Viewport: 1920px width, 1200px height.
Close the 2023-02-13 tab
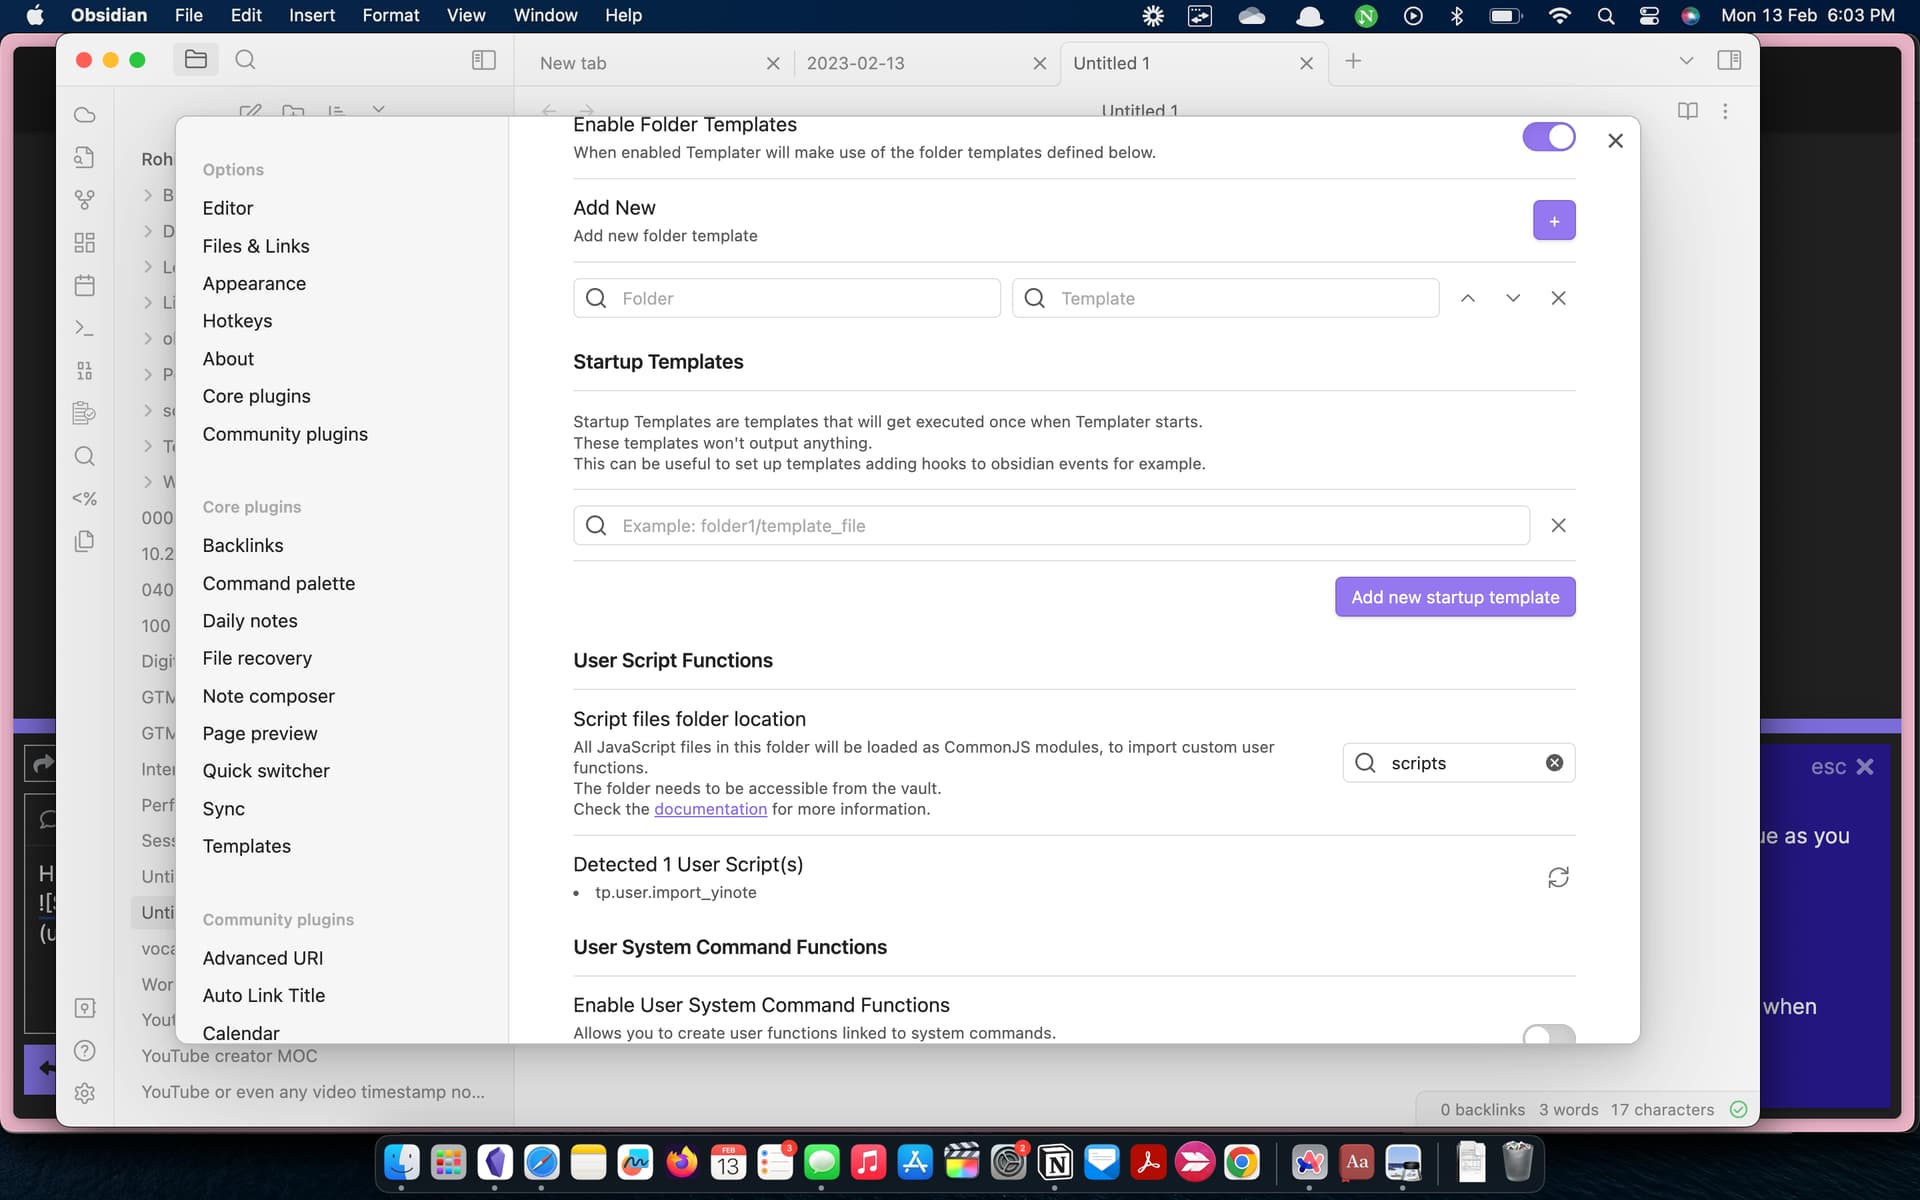coord(1040,63)
